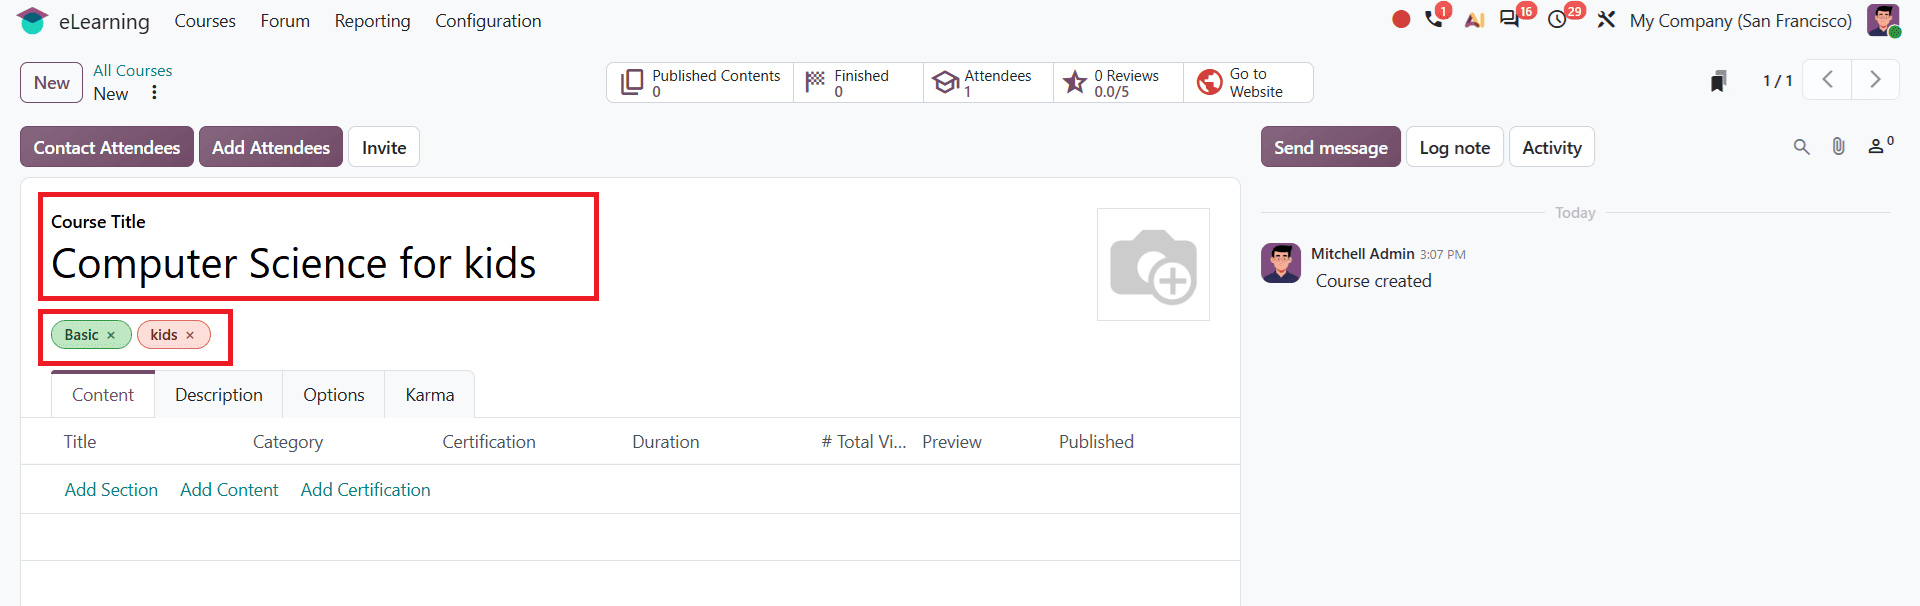Open Attendees stat button
The width and height of the screenshot is (1920, 606).
click(x=988, y=82)
